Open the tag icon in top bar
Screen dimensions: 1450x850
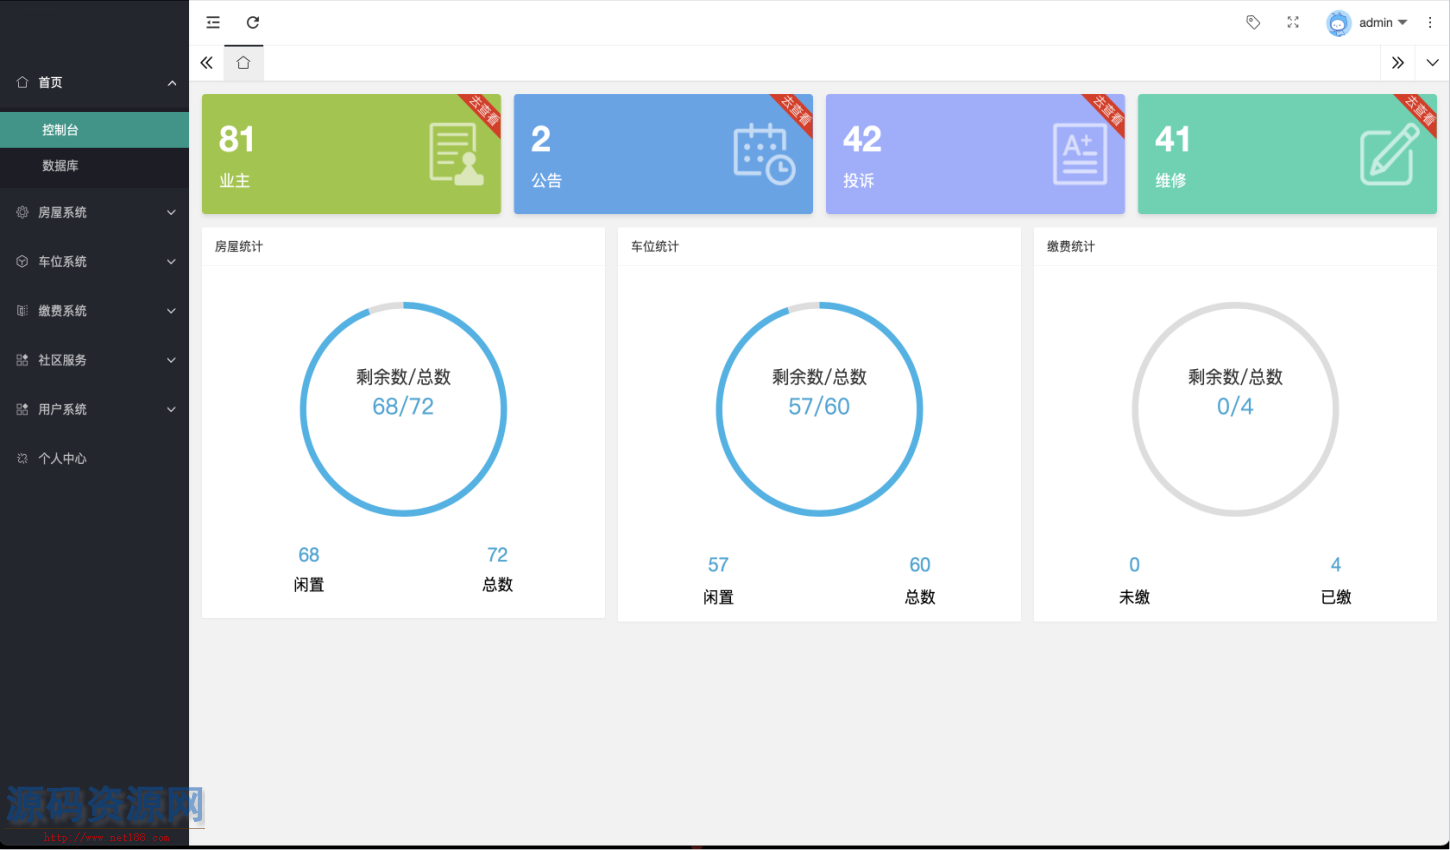click(1253, 22)
